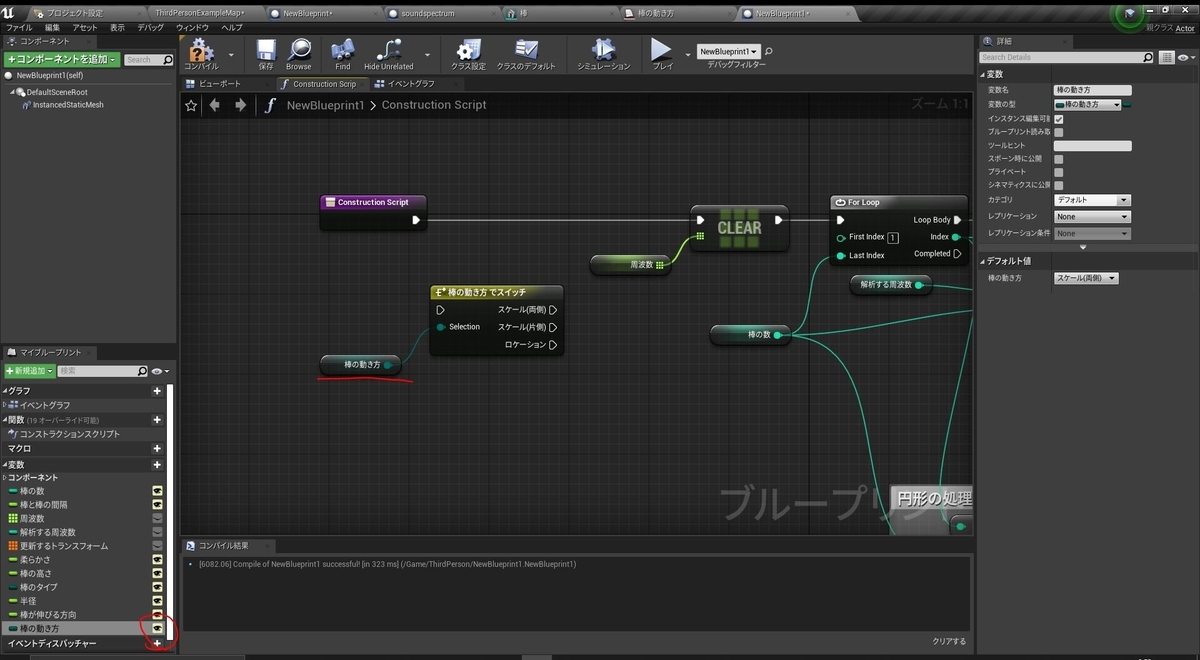Image resolution: width=1200 pixels, height=660 pixels.
Task: Open Browse to locate asset
Action: pyautogui.click(x=298, y=53)
